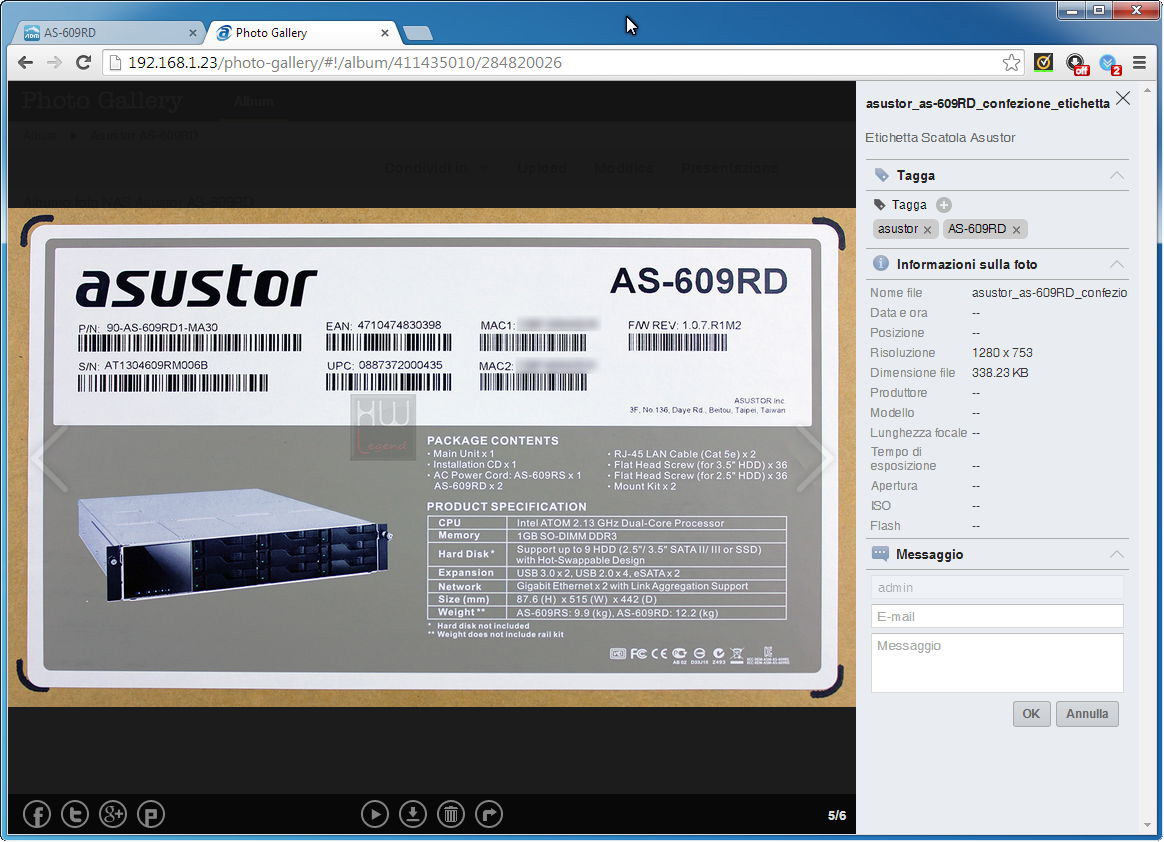The width and height of the screenshot is (1164, 842).
Task: Pin the photo on Pinterest
Action: pos(151,815)
